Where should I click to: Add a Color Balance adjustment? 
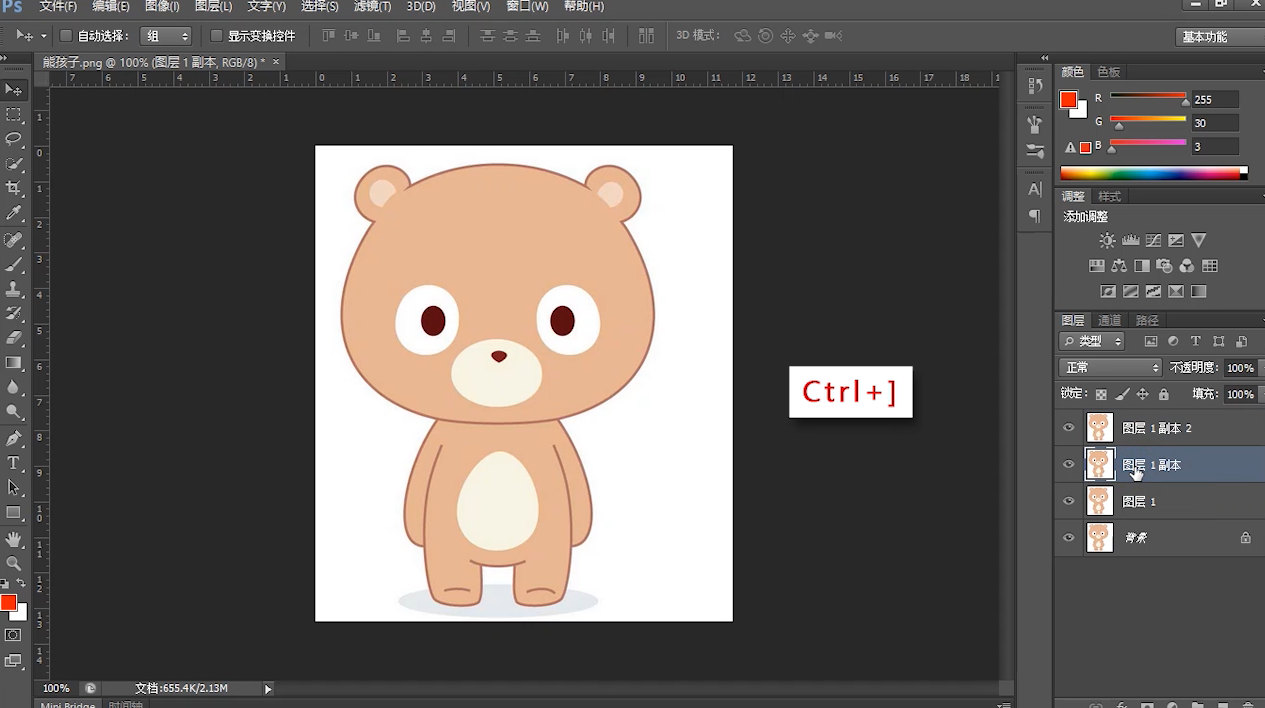point(1119,266)
